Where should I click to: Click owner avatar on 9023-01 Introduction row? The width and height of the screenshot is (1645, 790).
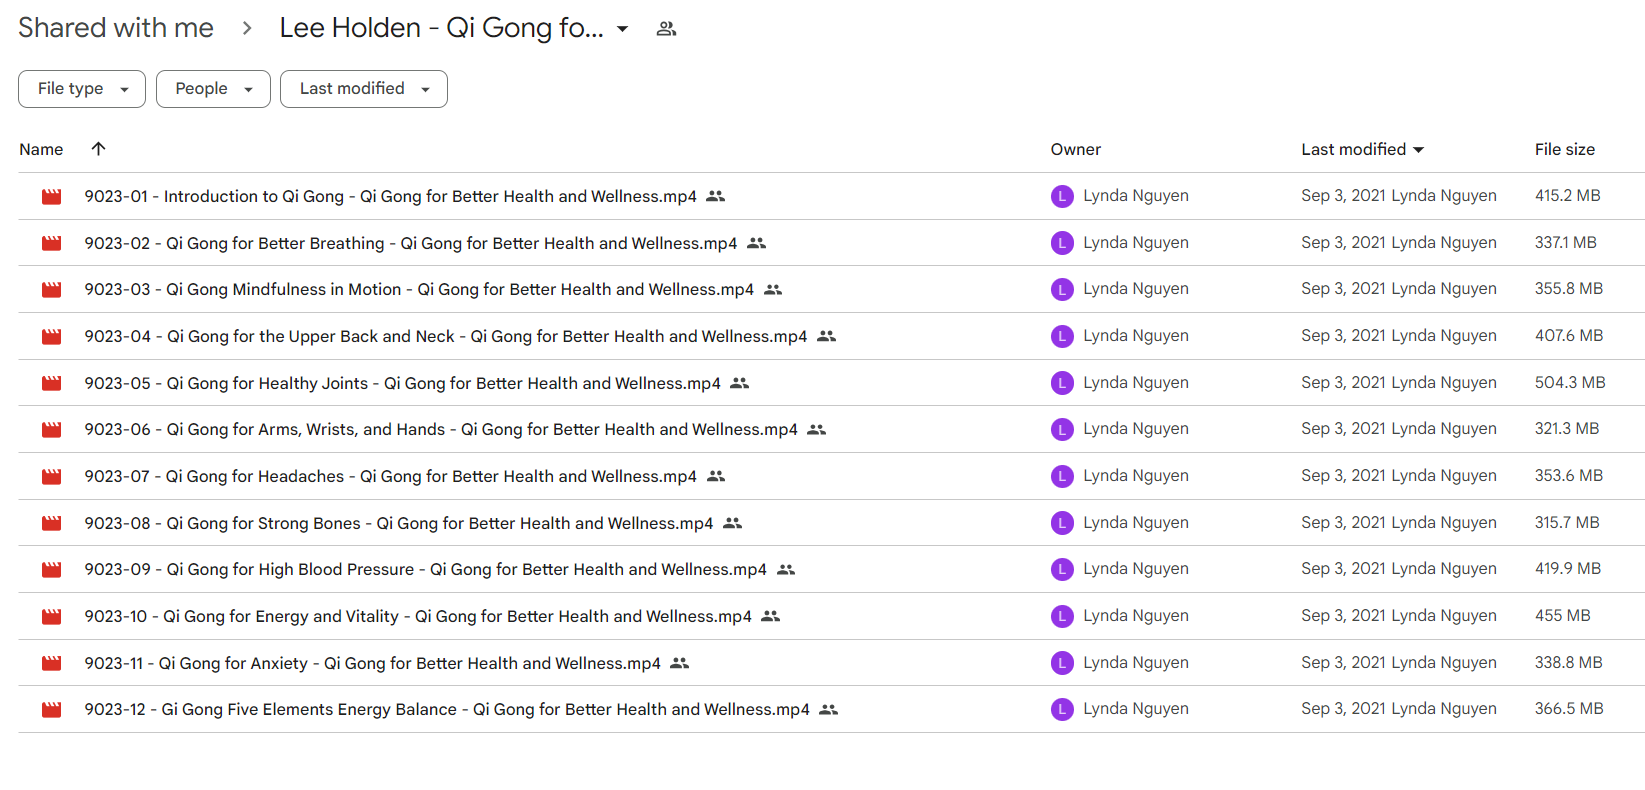coord(1062,197)
